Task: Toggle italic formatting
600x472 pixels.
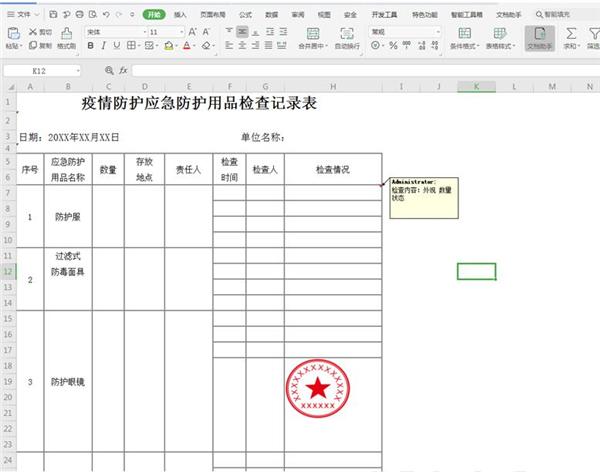Action: [x=103, y=46]
